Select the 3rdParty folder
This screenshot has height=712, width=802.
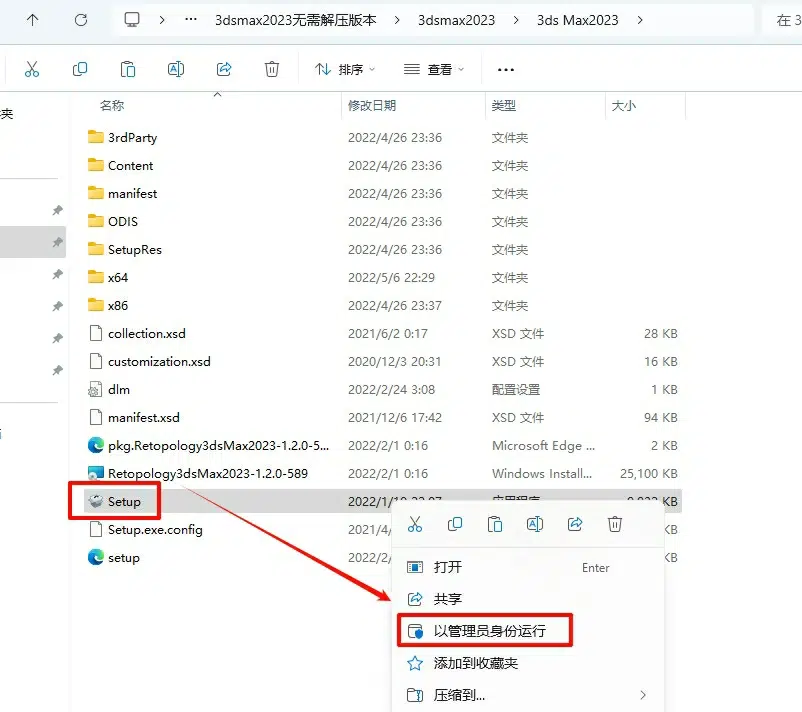click(132, 137)
